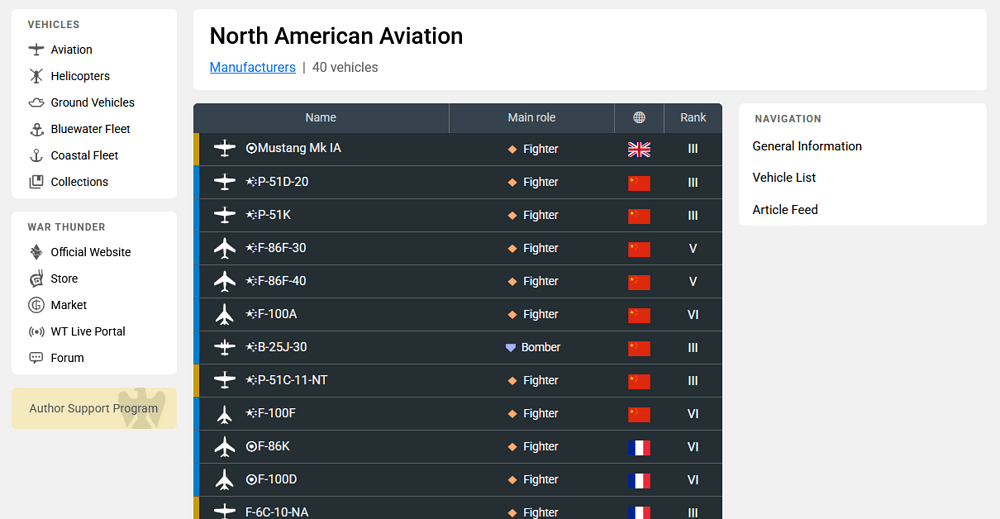Click the jet icon in F-100F row
Image resolution: width=1000 pixels, height=519 pixels.
(x=224, y=414)
